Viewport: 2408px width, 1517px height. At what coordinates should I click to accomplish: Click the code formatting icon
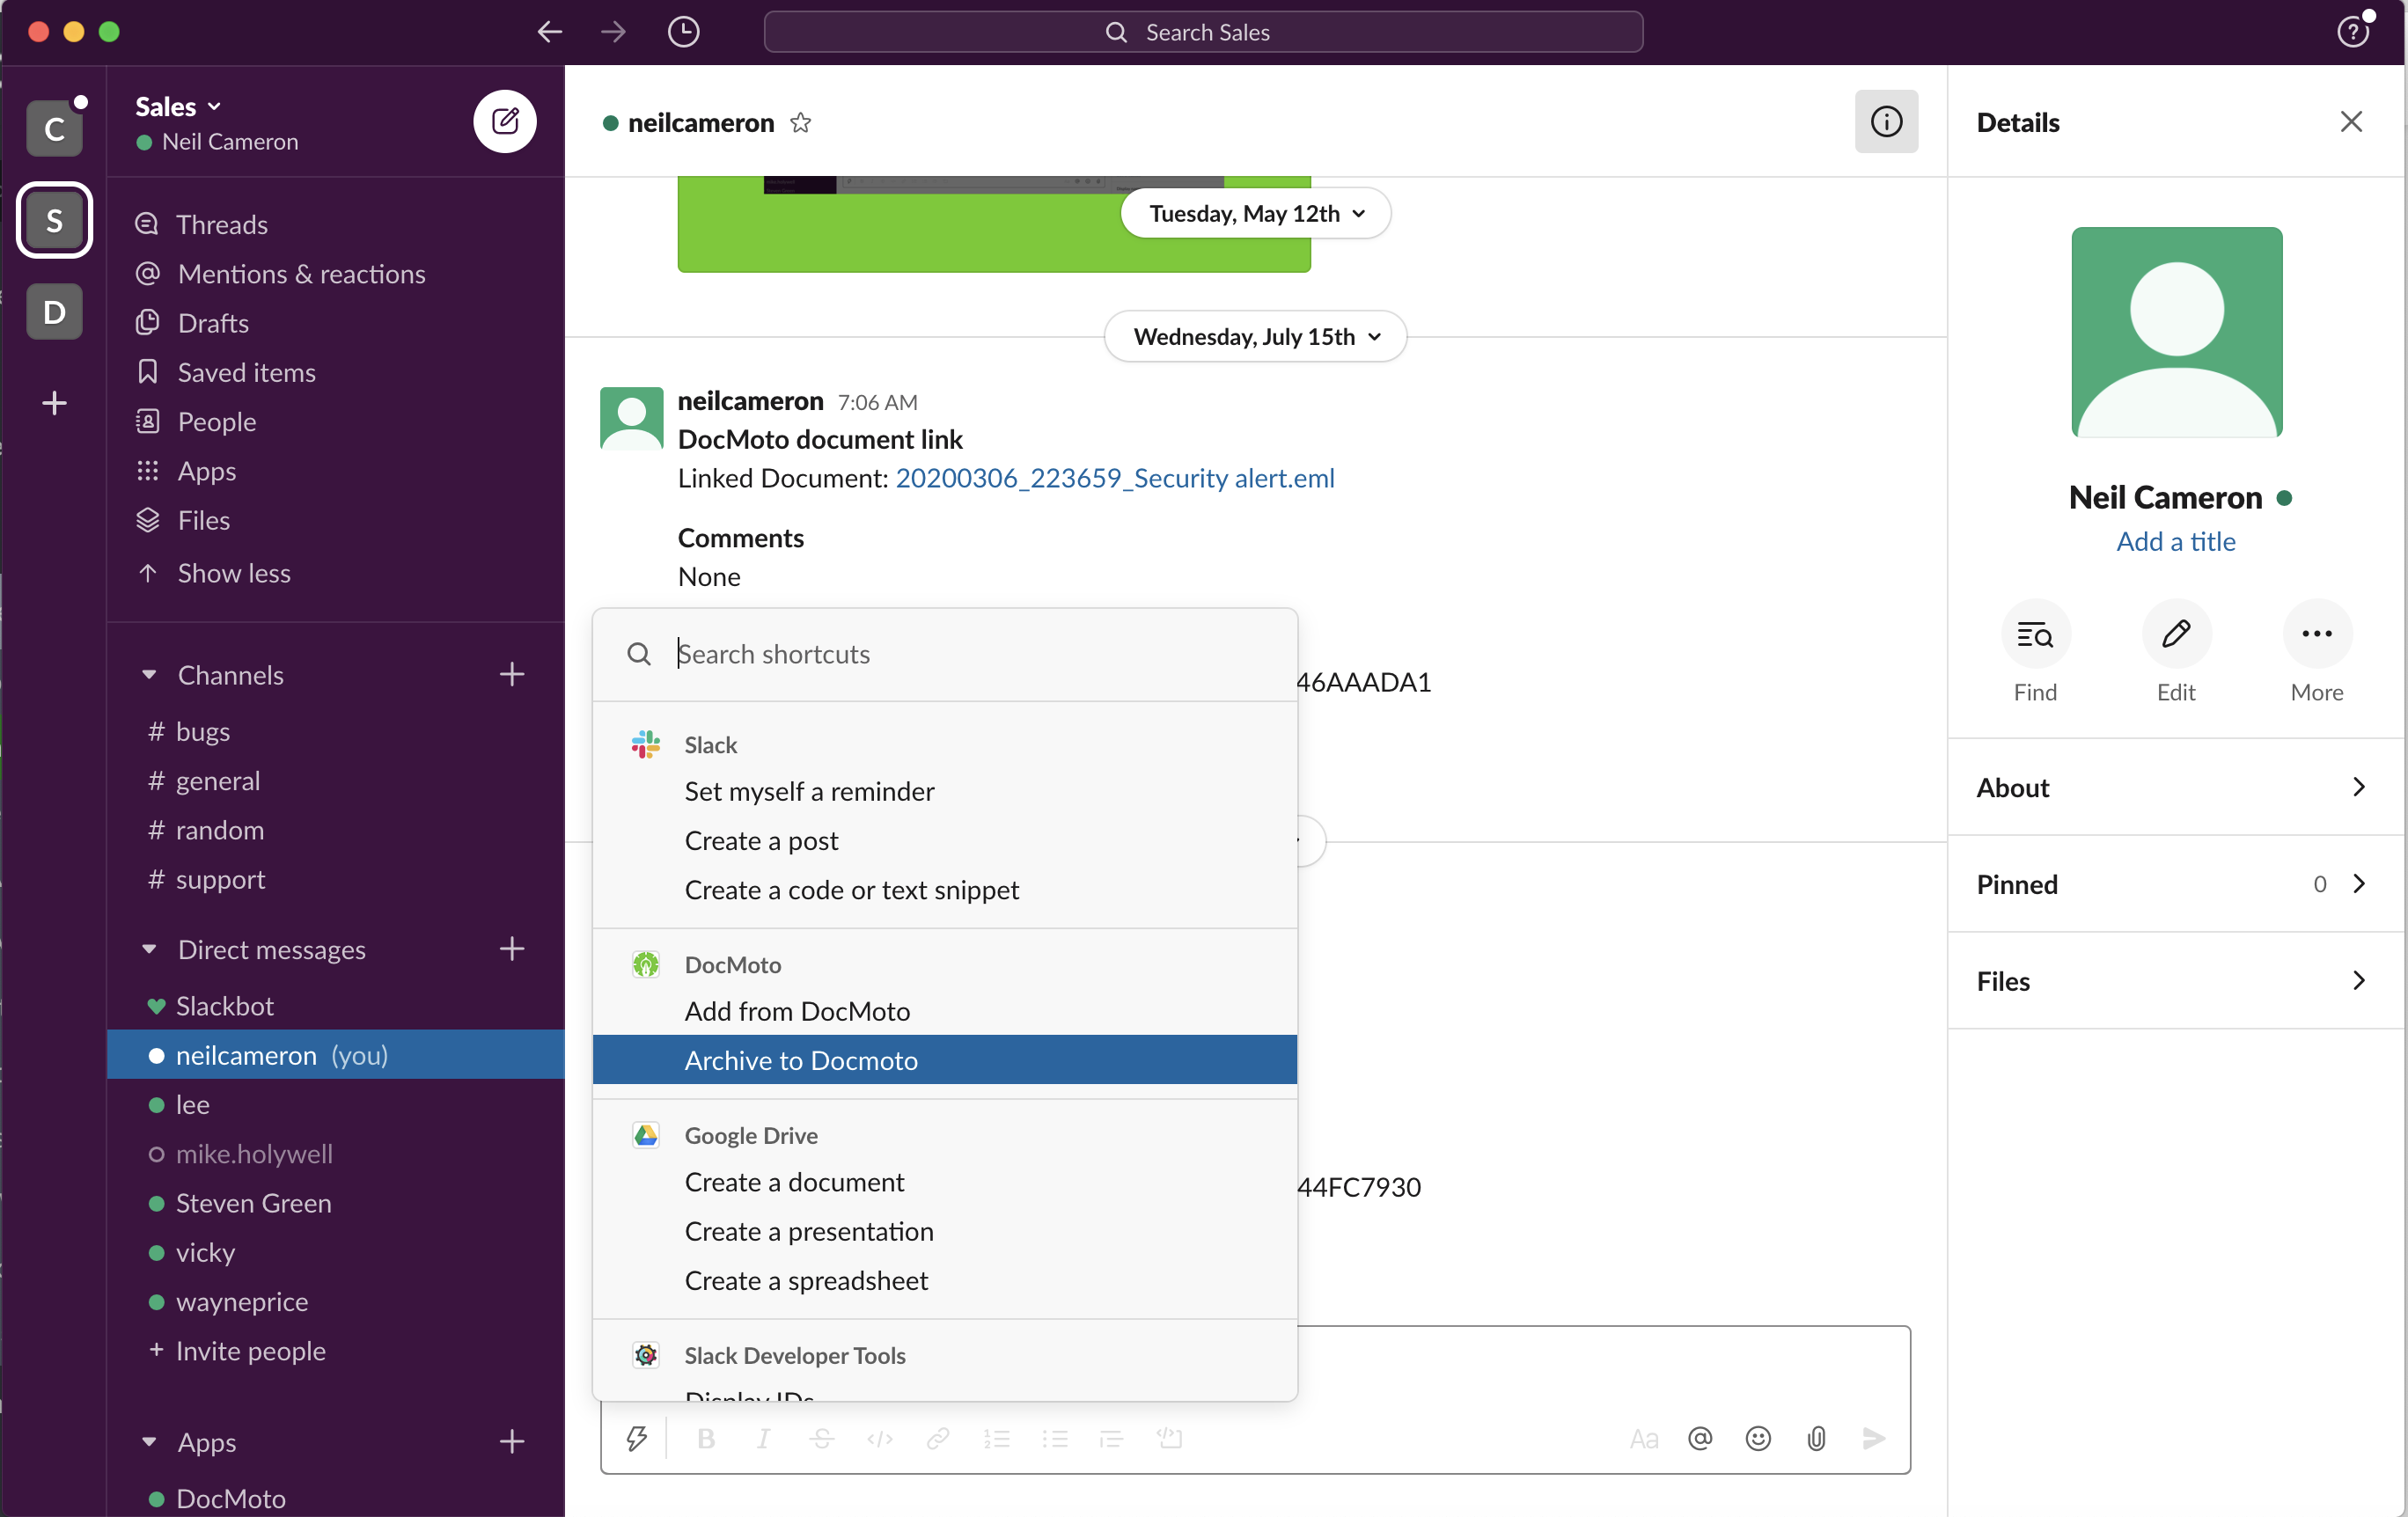click(881, 1439)
